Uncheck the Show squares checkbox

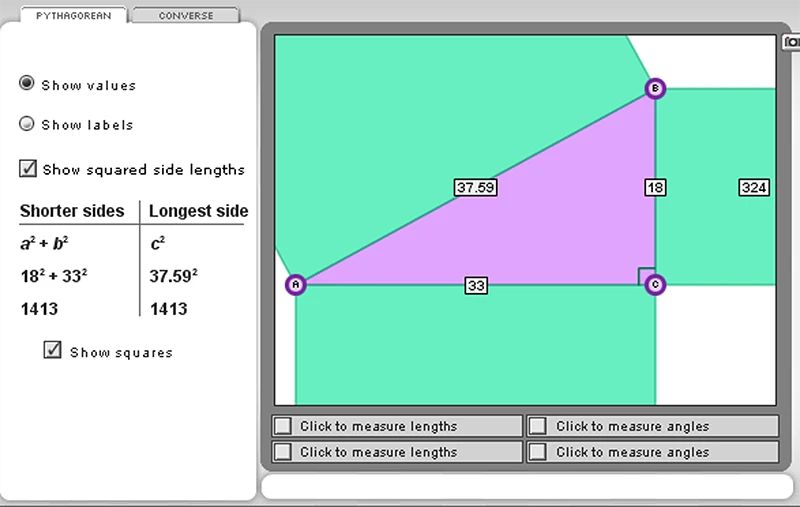(53, 350)
